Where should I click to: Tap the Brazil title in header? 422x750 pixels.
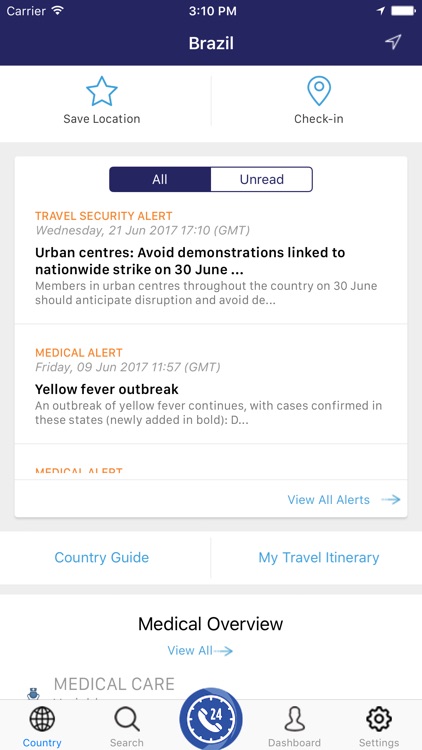tap(211, 43)
